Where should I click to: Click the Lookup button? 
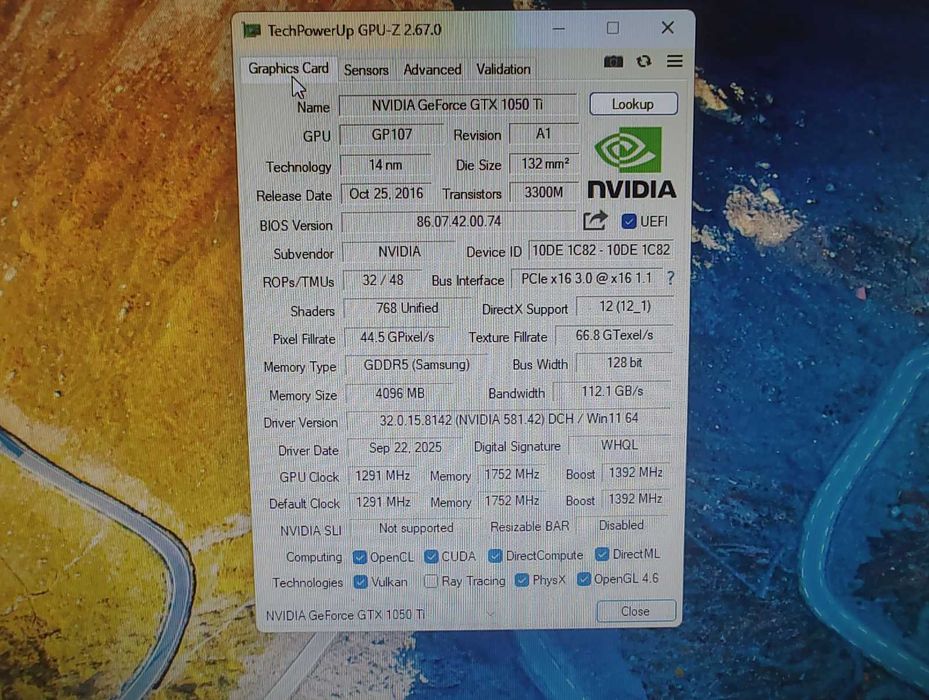pos(633,104)
